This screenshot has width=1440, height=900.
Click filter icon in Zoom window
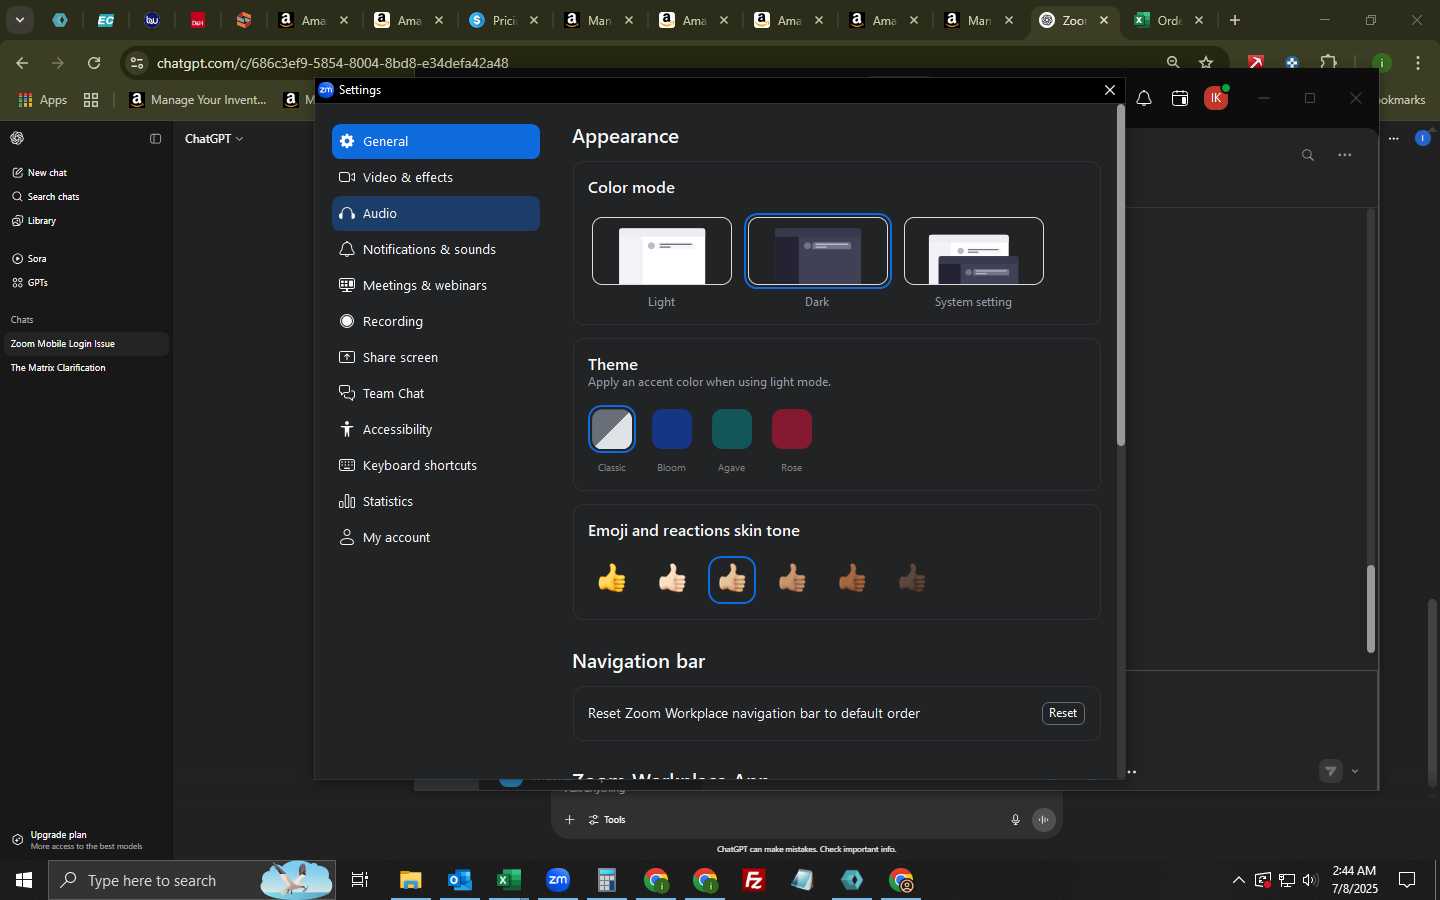(1330, 771)
